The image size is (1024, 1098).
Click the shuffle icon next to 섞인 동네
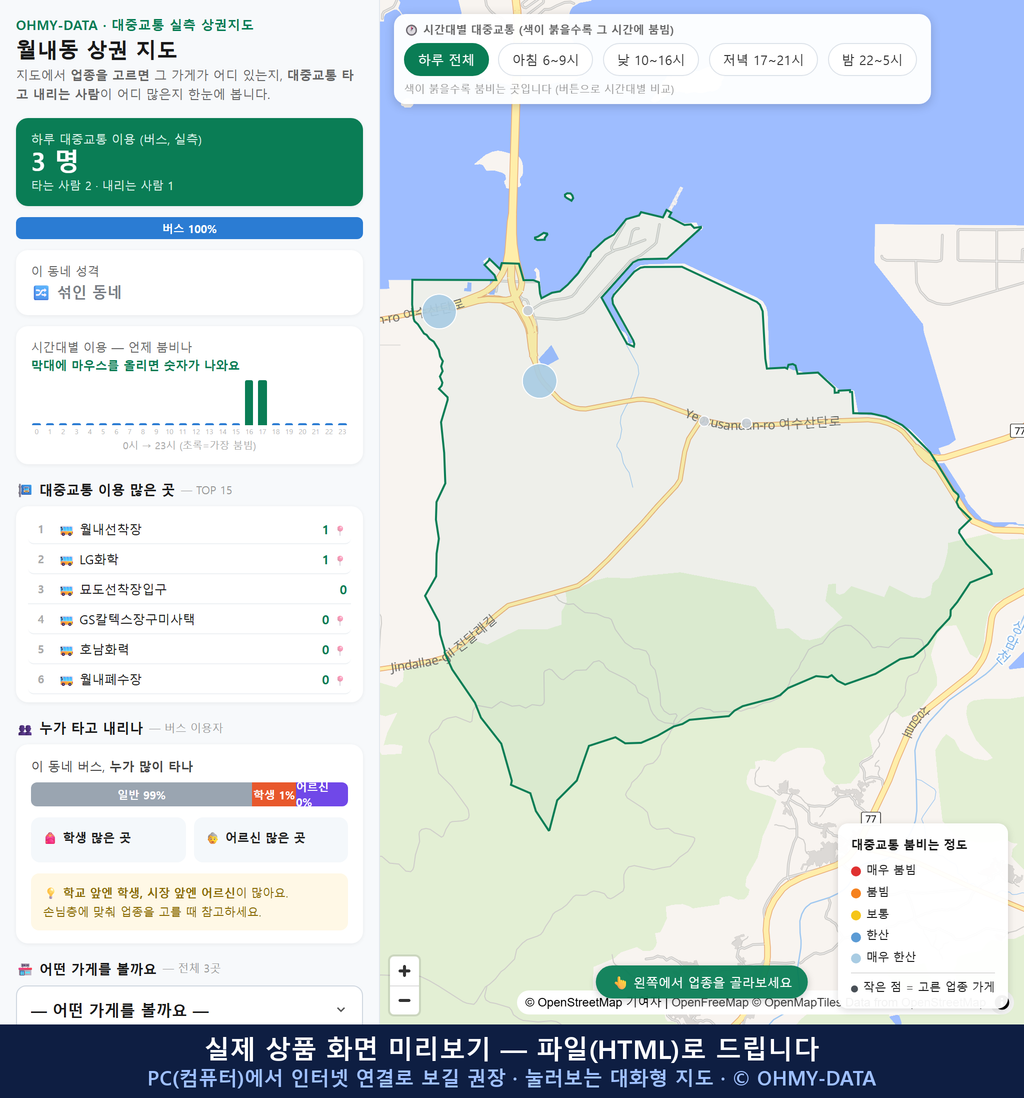(41, 293)
